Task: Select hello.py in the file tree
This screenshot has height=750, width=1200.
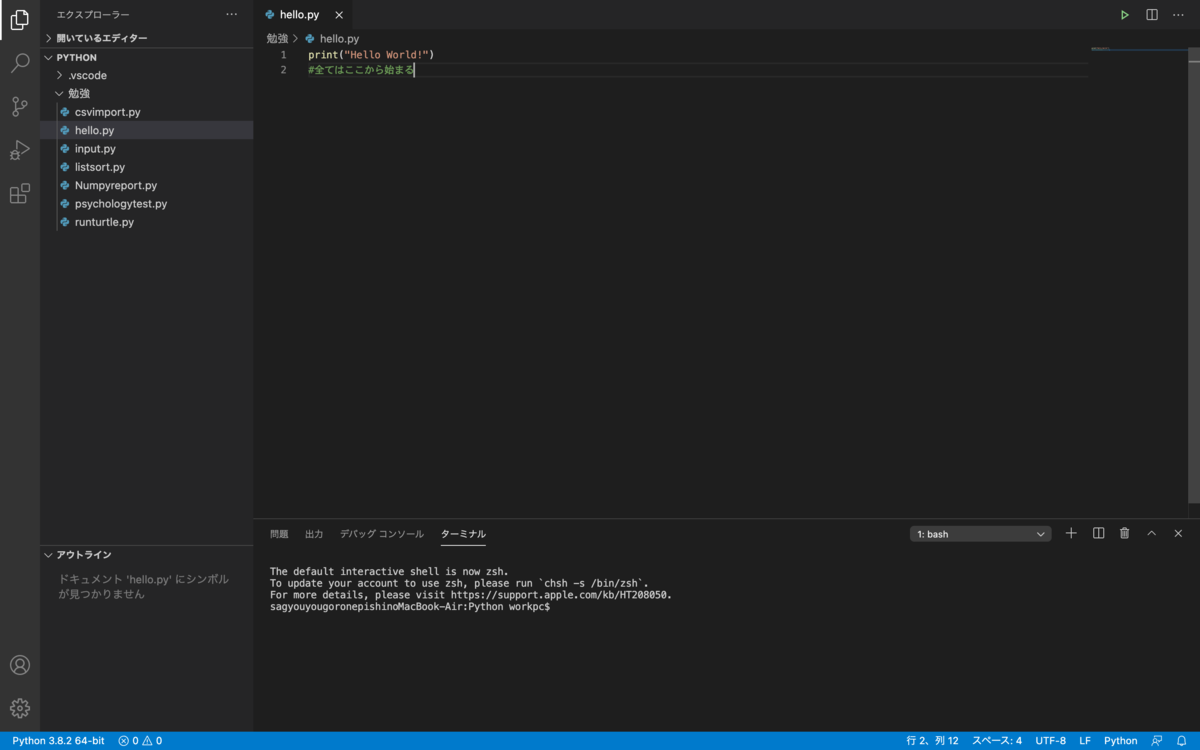Action: point(147,130)
